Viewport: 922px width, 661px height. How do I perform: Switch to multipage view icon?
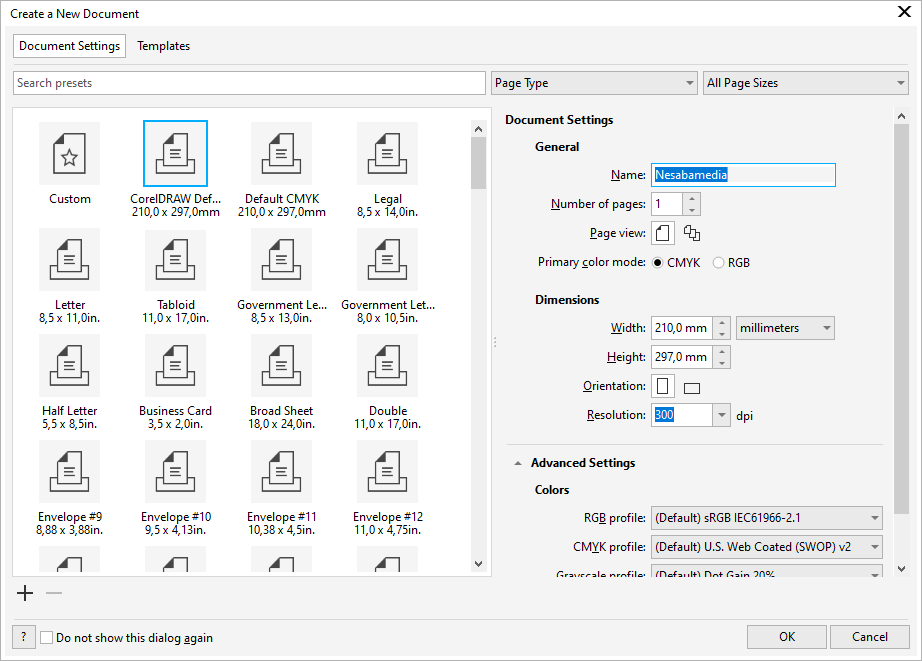coord(692,233)
